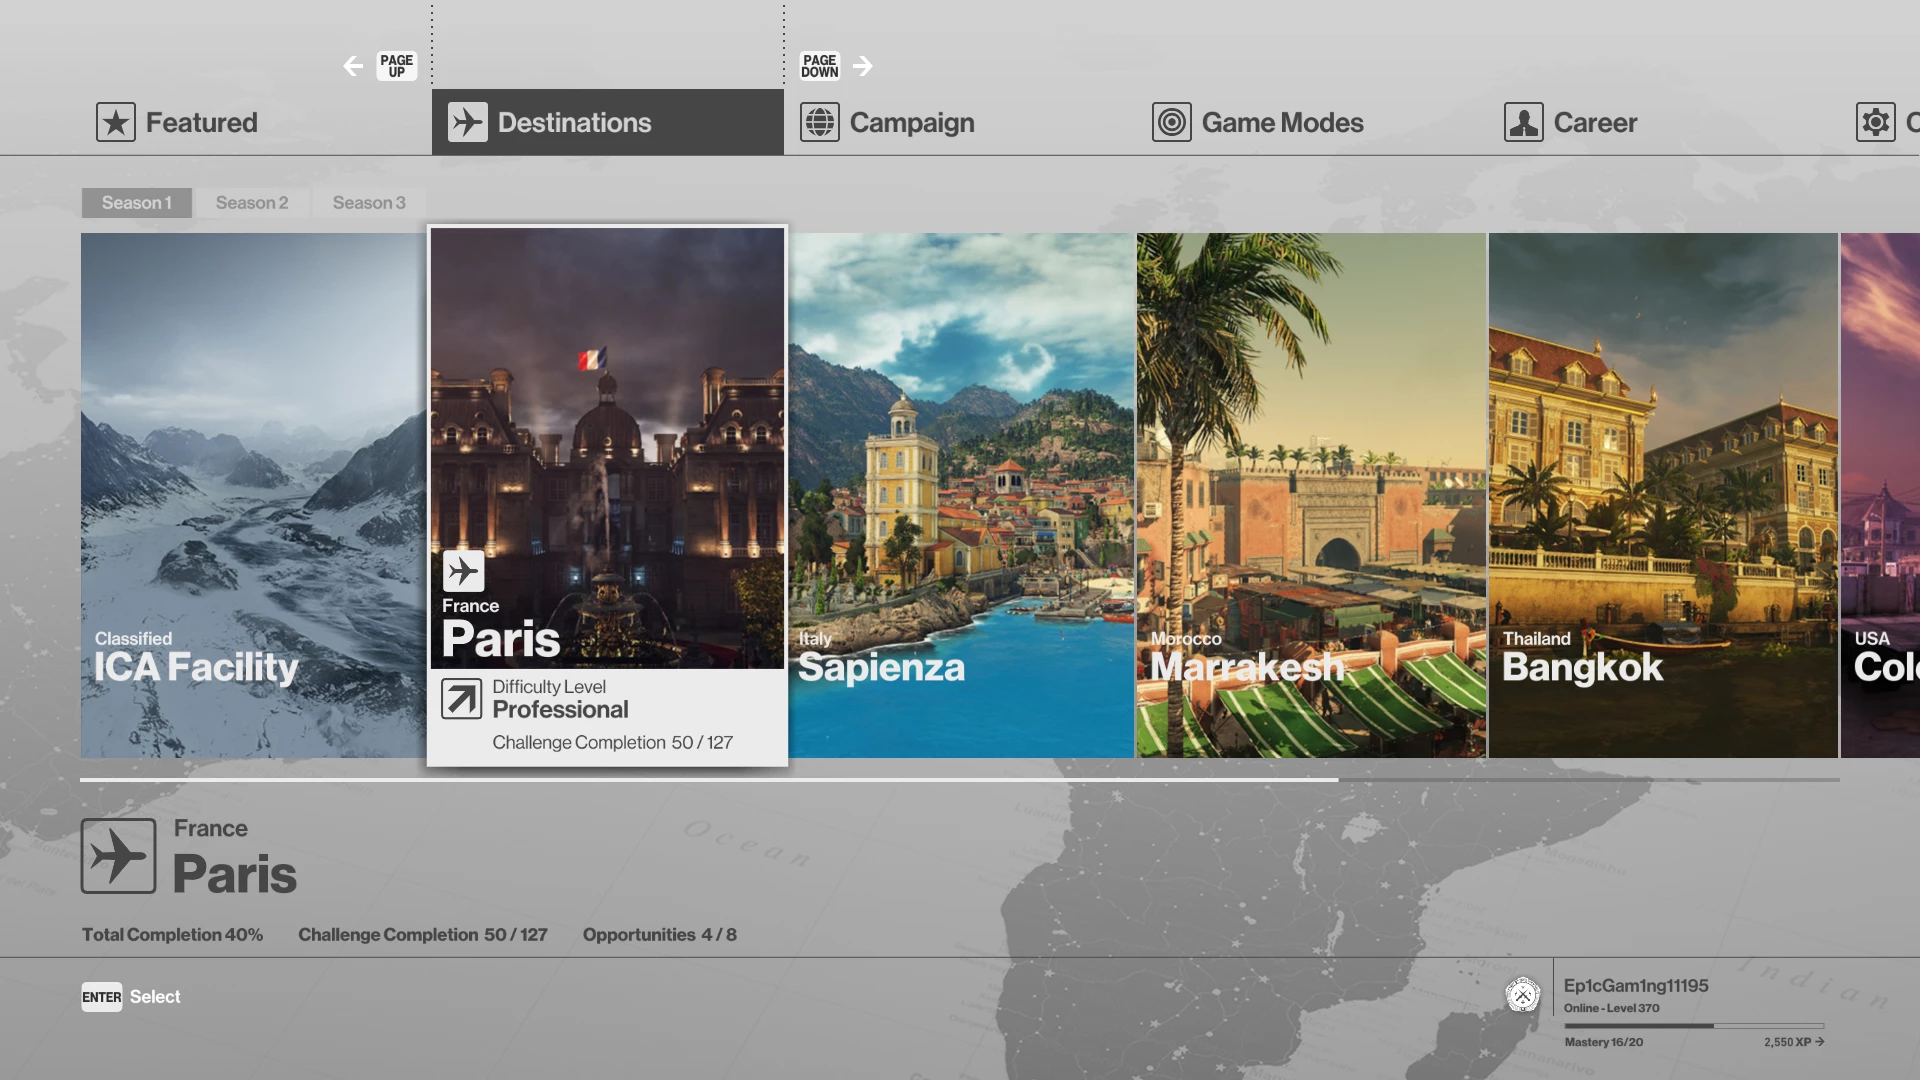Click the Game Modes target icon
This screenshot has width=1920, height=1080.
click(x=1172, y=122)
